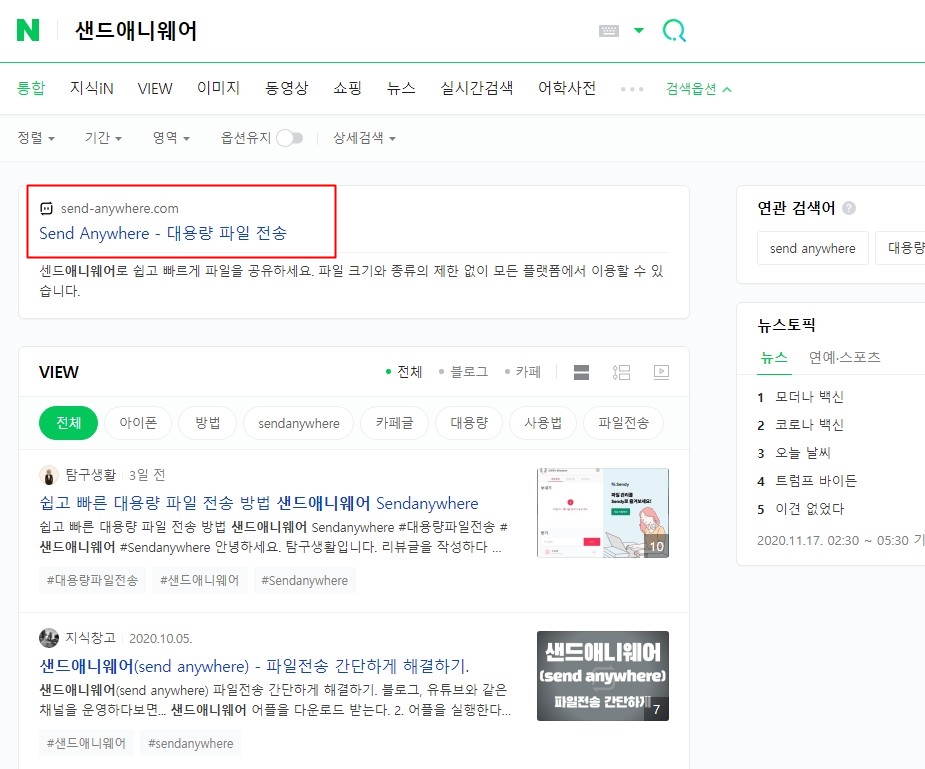Open 샌드애니웨어(send anywhere) - 파일전송 간단하게 해결하기 title
925x769 pixels.
(254, 666)
